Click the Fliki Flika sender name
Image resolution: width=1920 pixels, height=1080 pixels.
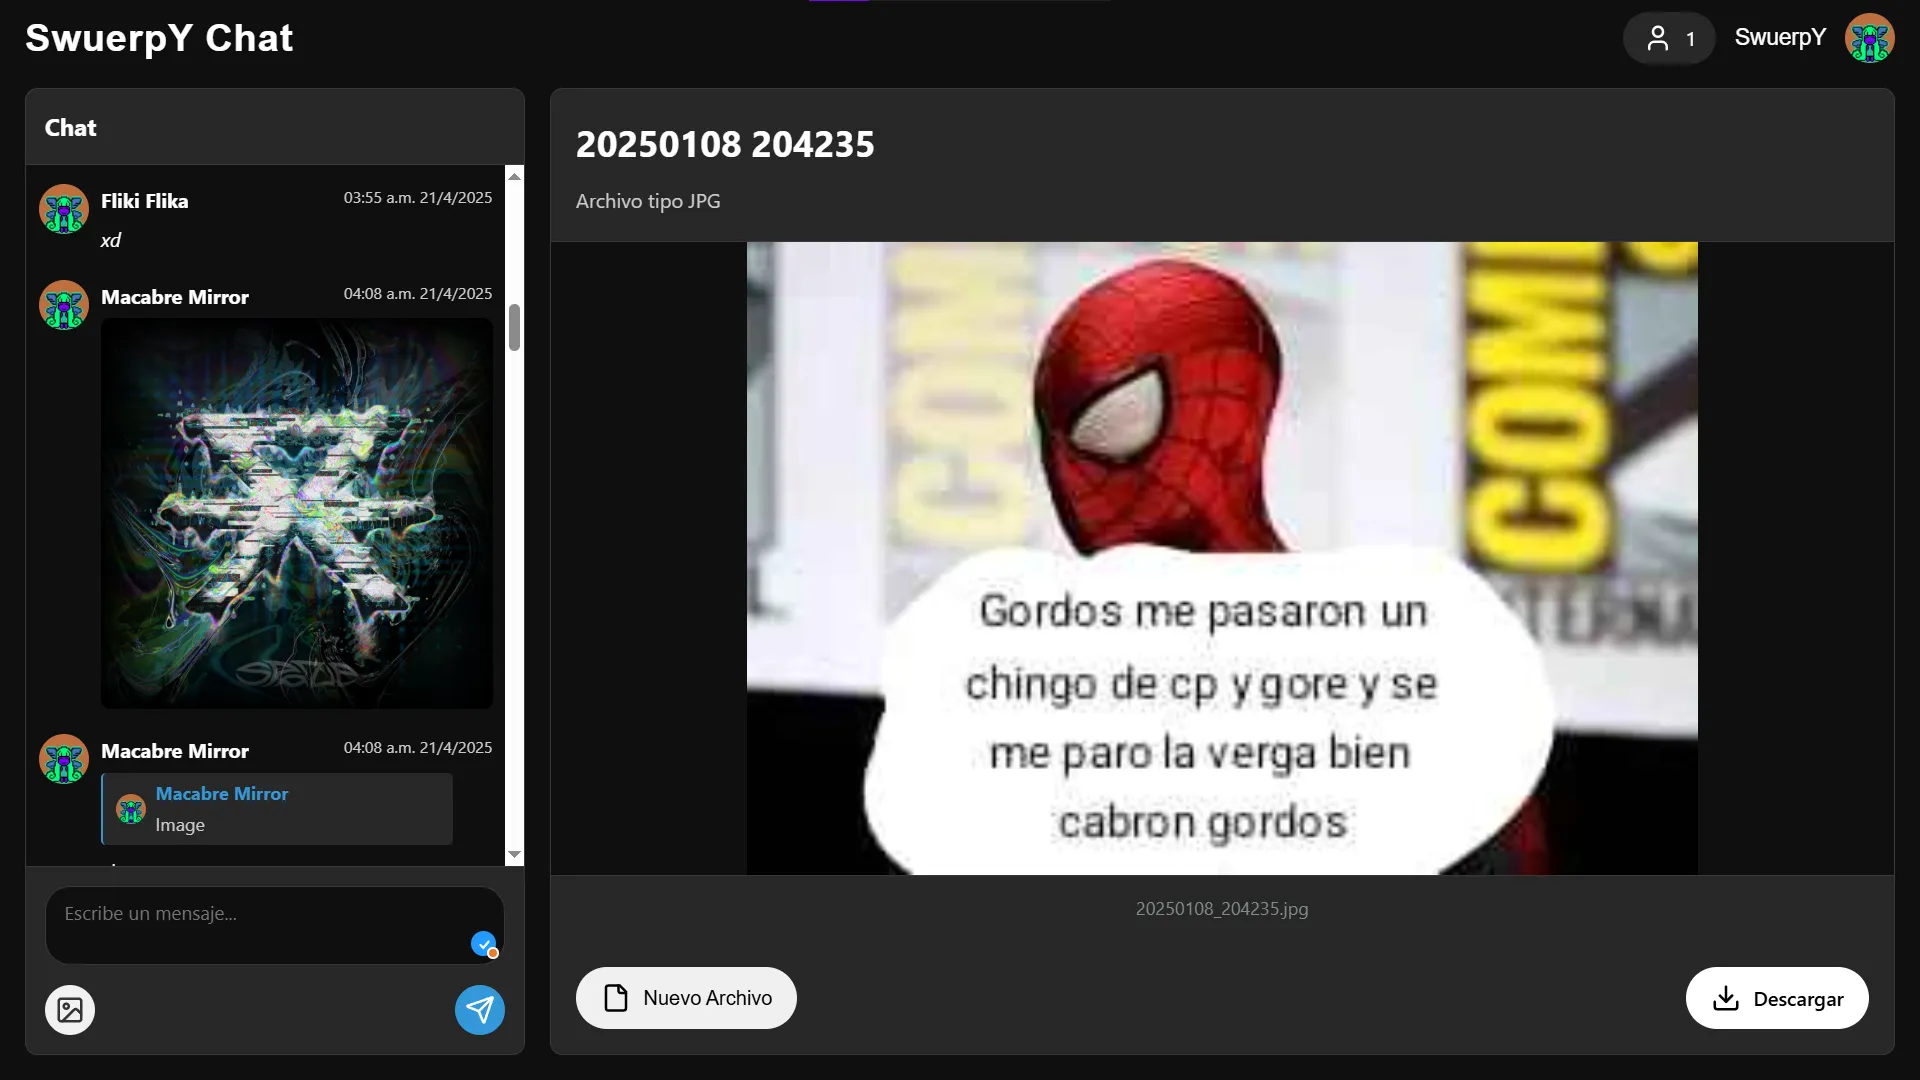[x=145, y=201]
